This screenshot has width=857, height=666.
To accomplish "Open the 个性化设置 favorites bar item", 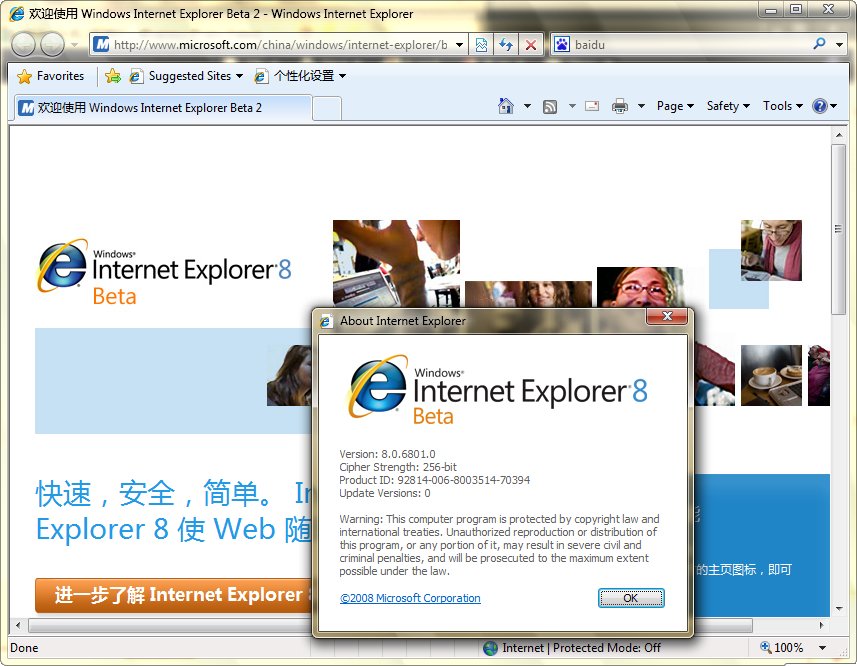I will point(300,76).
